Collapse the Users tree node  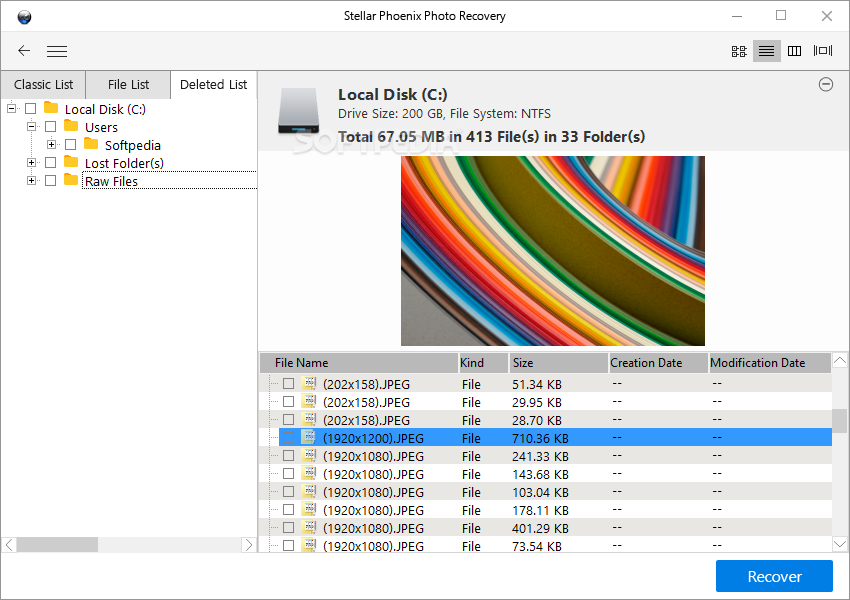[31, 127]
